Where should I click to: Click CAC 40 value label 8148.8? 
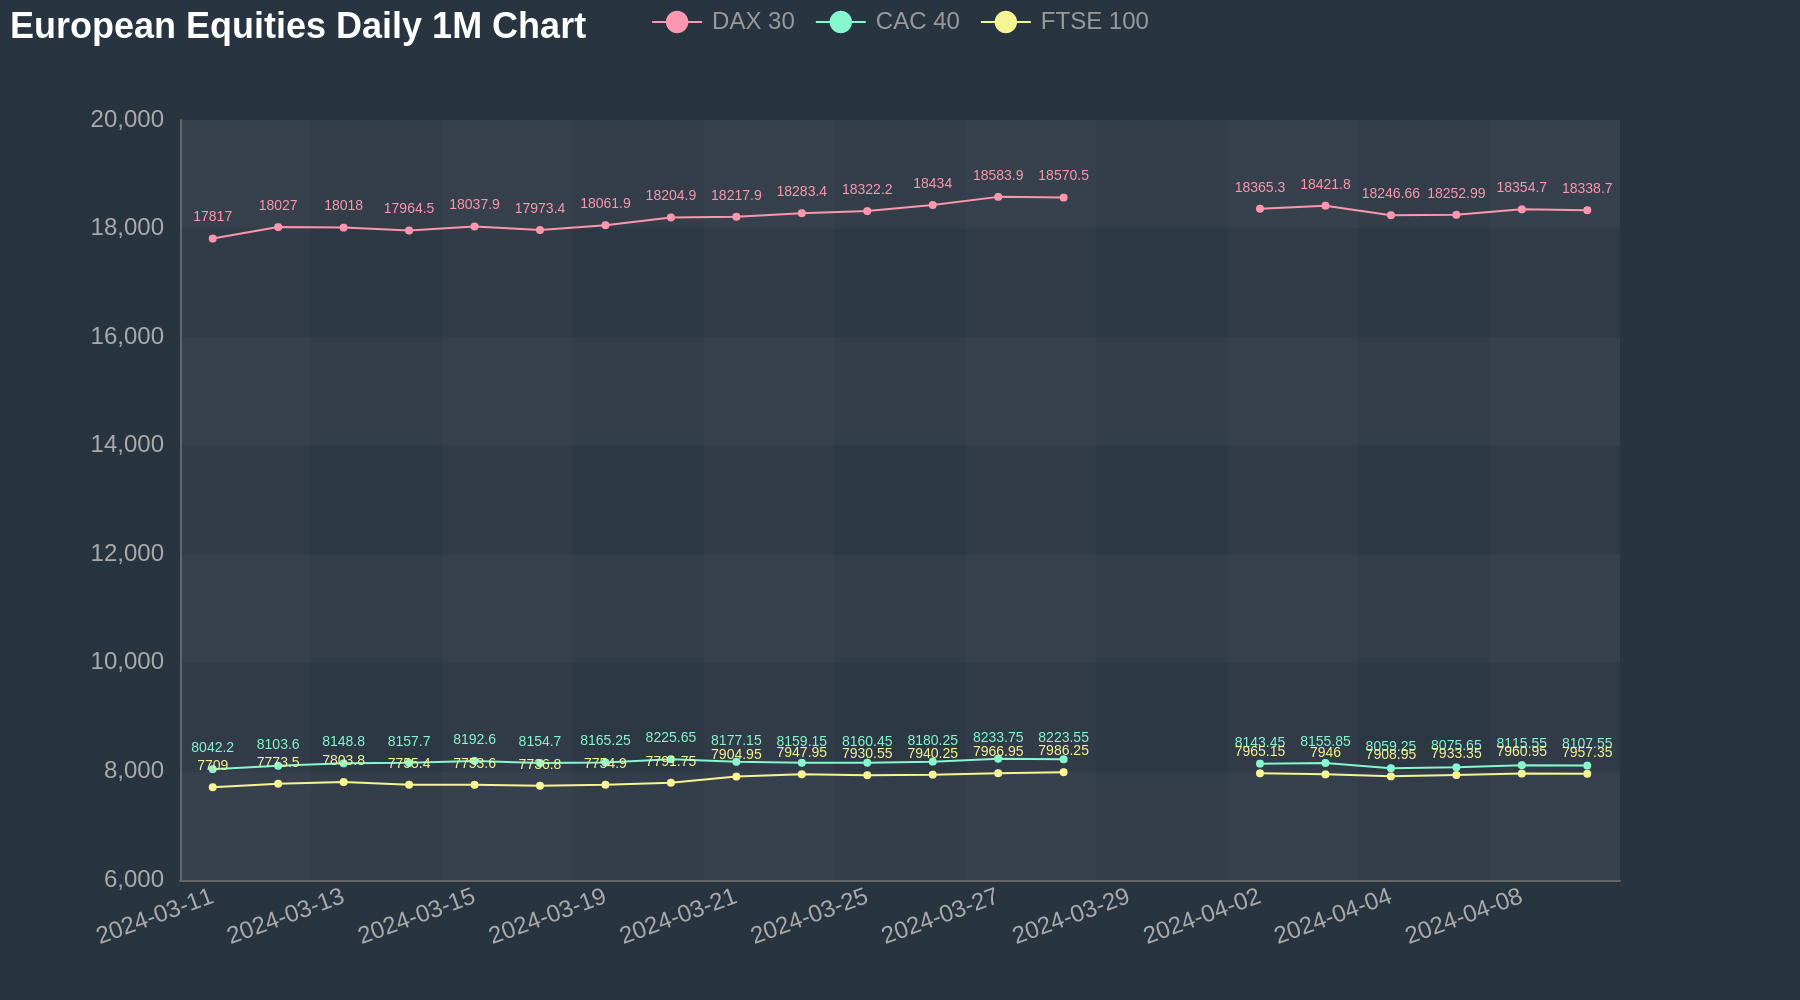tap(344, 742)
